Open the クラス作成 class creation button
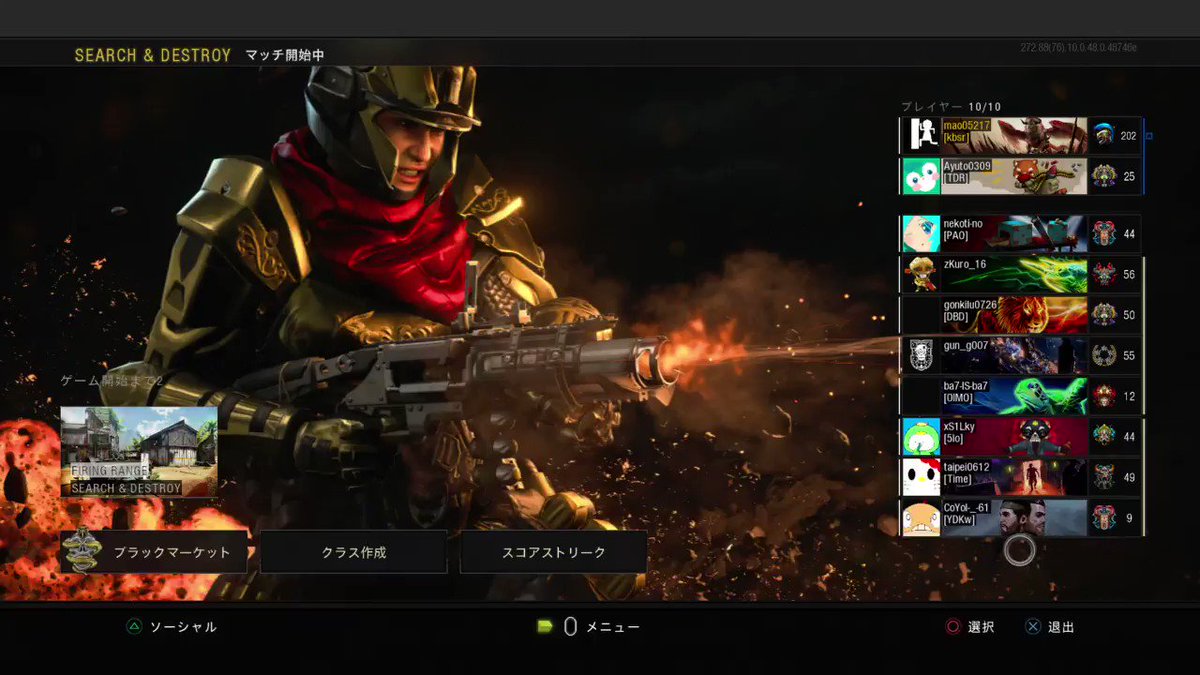This screenshot has height=675, width=1200. [353, 552]
